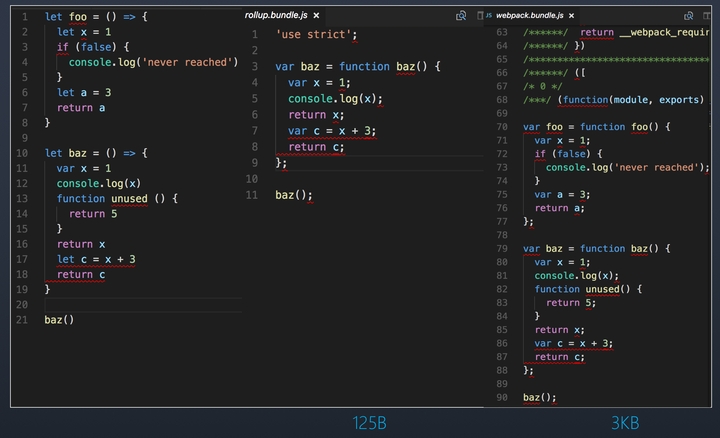The image size is (720, 438).
Task: Click the 125B size label
Action: coord(369,423)
